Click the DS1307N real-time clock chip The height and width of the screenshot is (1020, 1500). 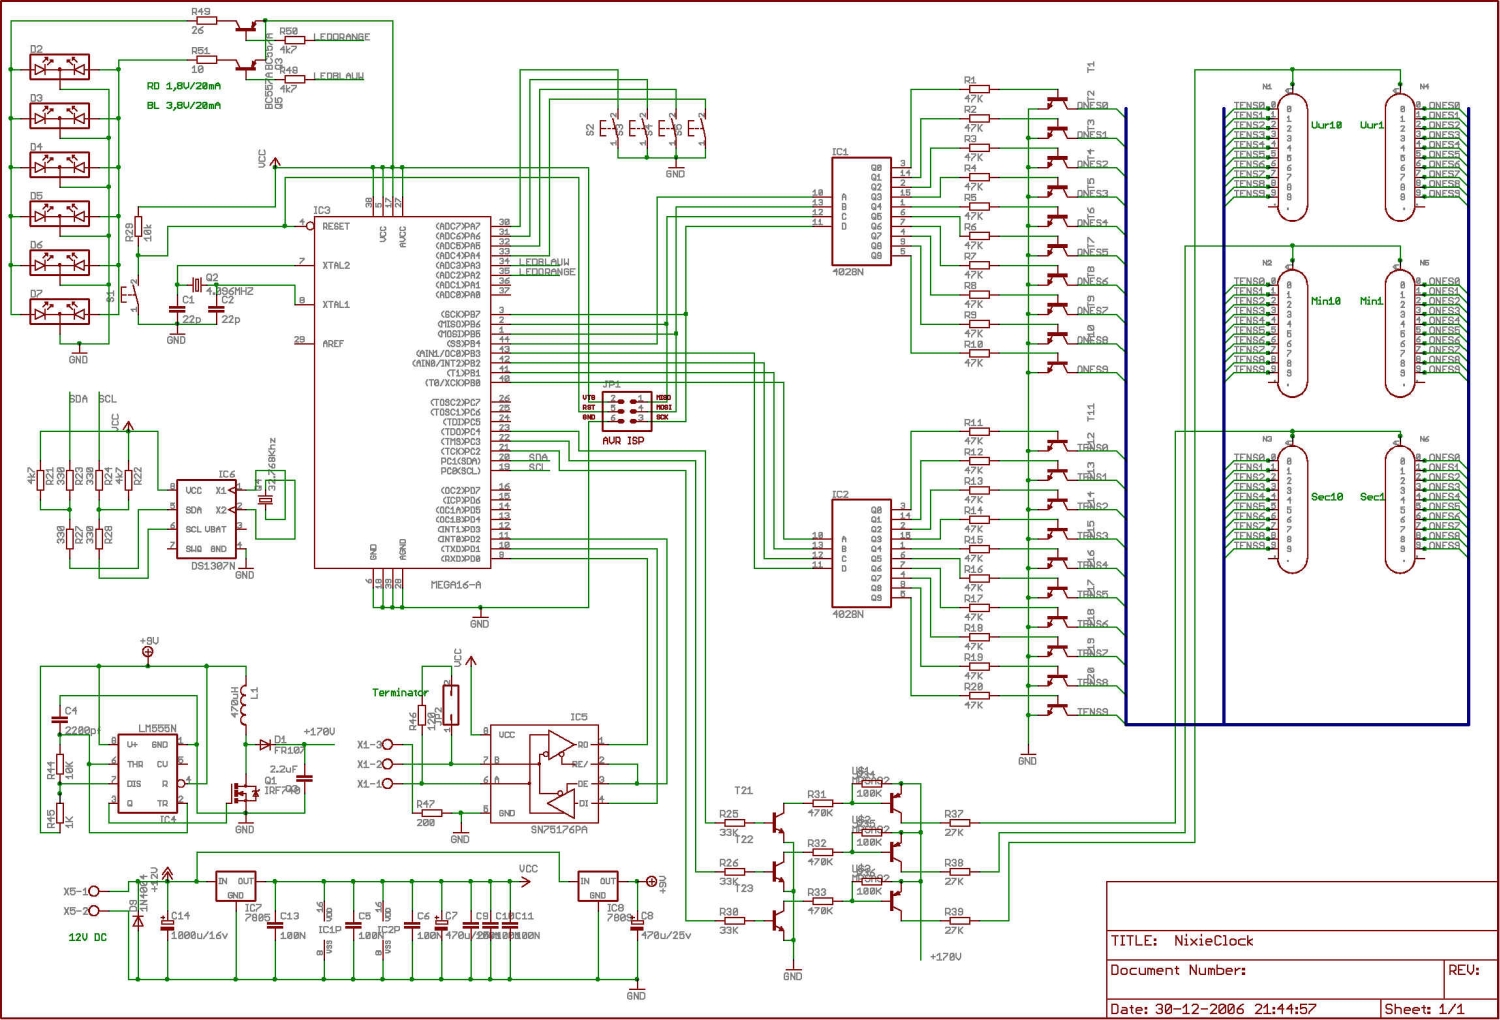click(x=207, y=518)
